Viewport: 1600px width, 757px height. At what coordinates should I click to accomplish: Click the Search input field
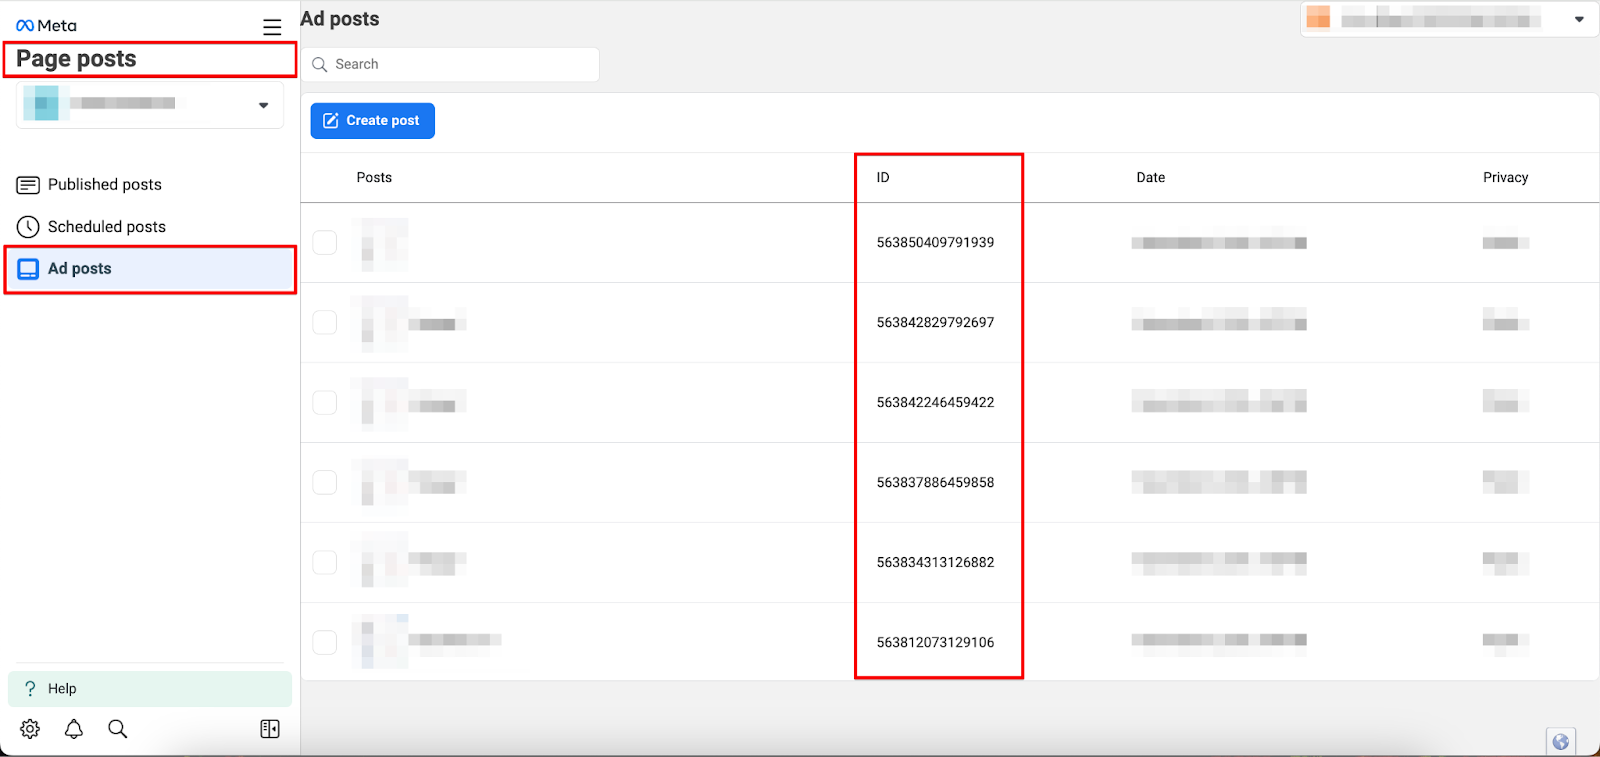coord(460,64)
